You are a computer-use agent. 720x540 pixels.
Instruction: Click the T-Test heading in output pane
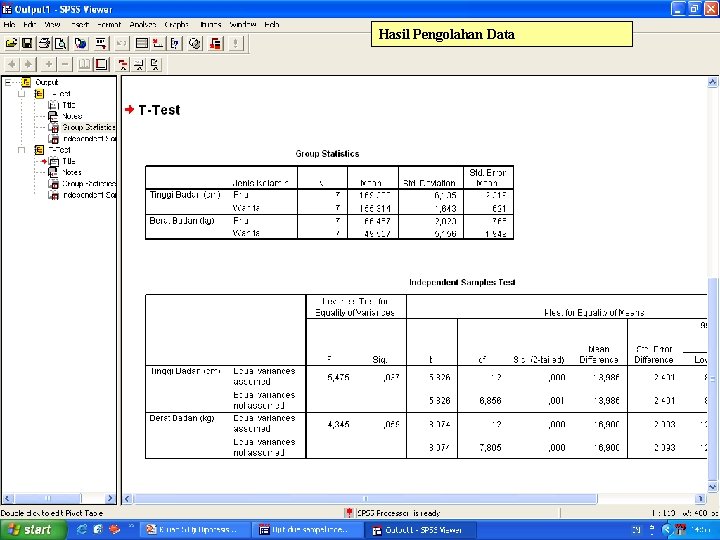tap(159, 110)
